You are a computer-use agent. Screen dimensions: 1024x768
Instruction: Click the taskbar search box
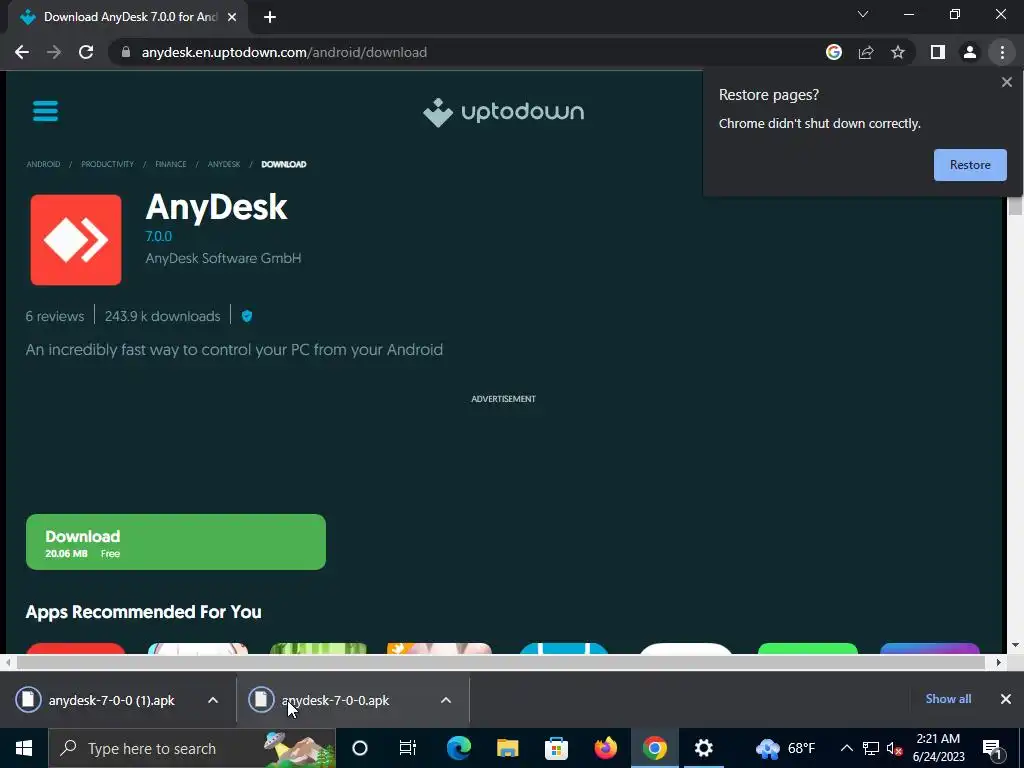point(192,748)
